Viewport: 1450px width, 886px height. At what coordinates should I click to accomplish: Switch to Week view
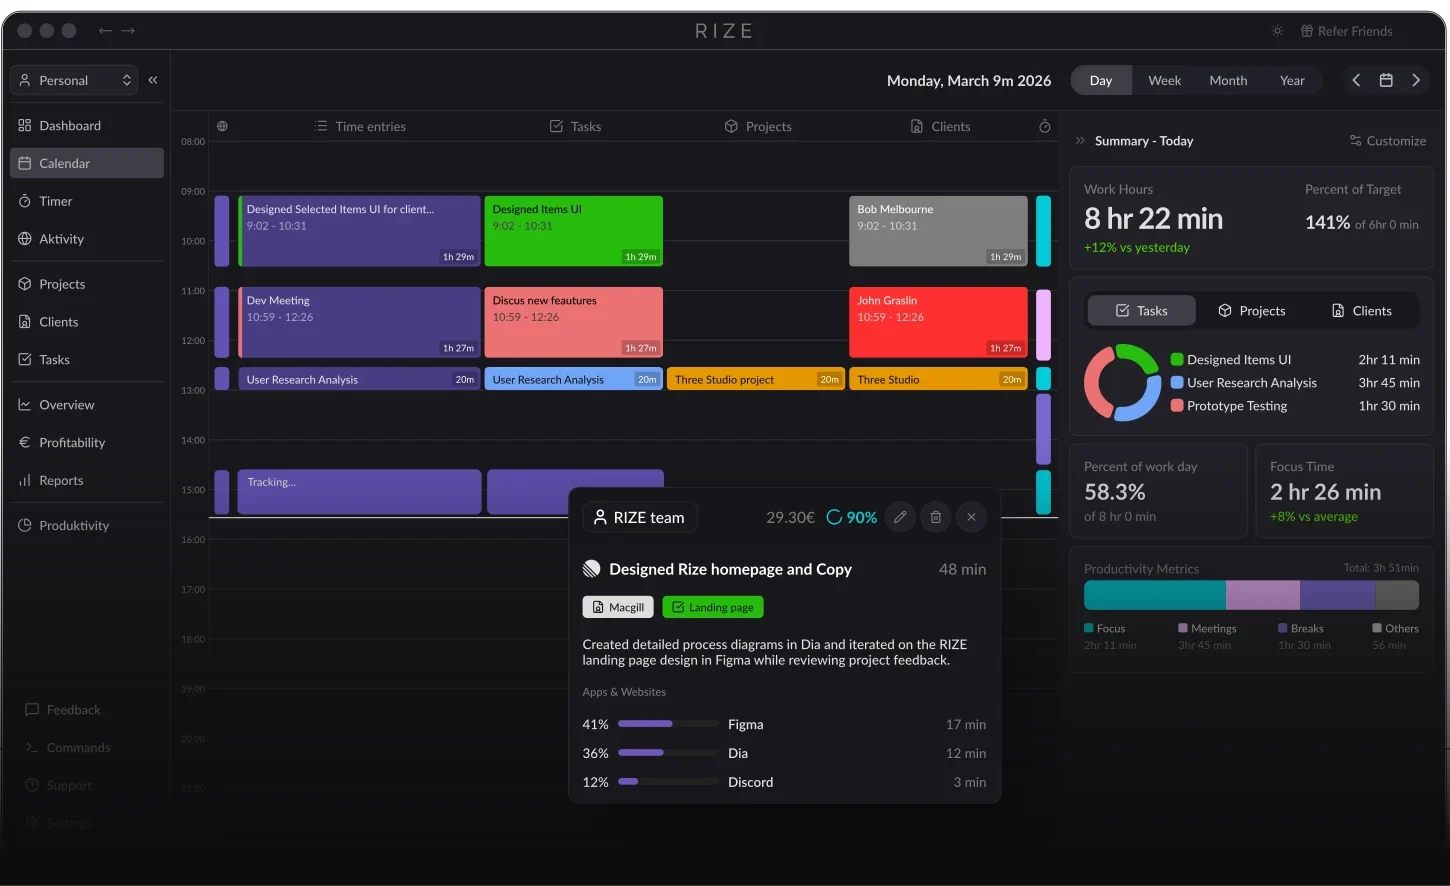tap(1164, 80)
